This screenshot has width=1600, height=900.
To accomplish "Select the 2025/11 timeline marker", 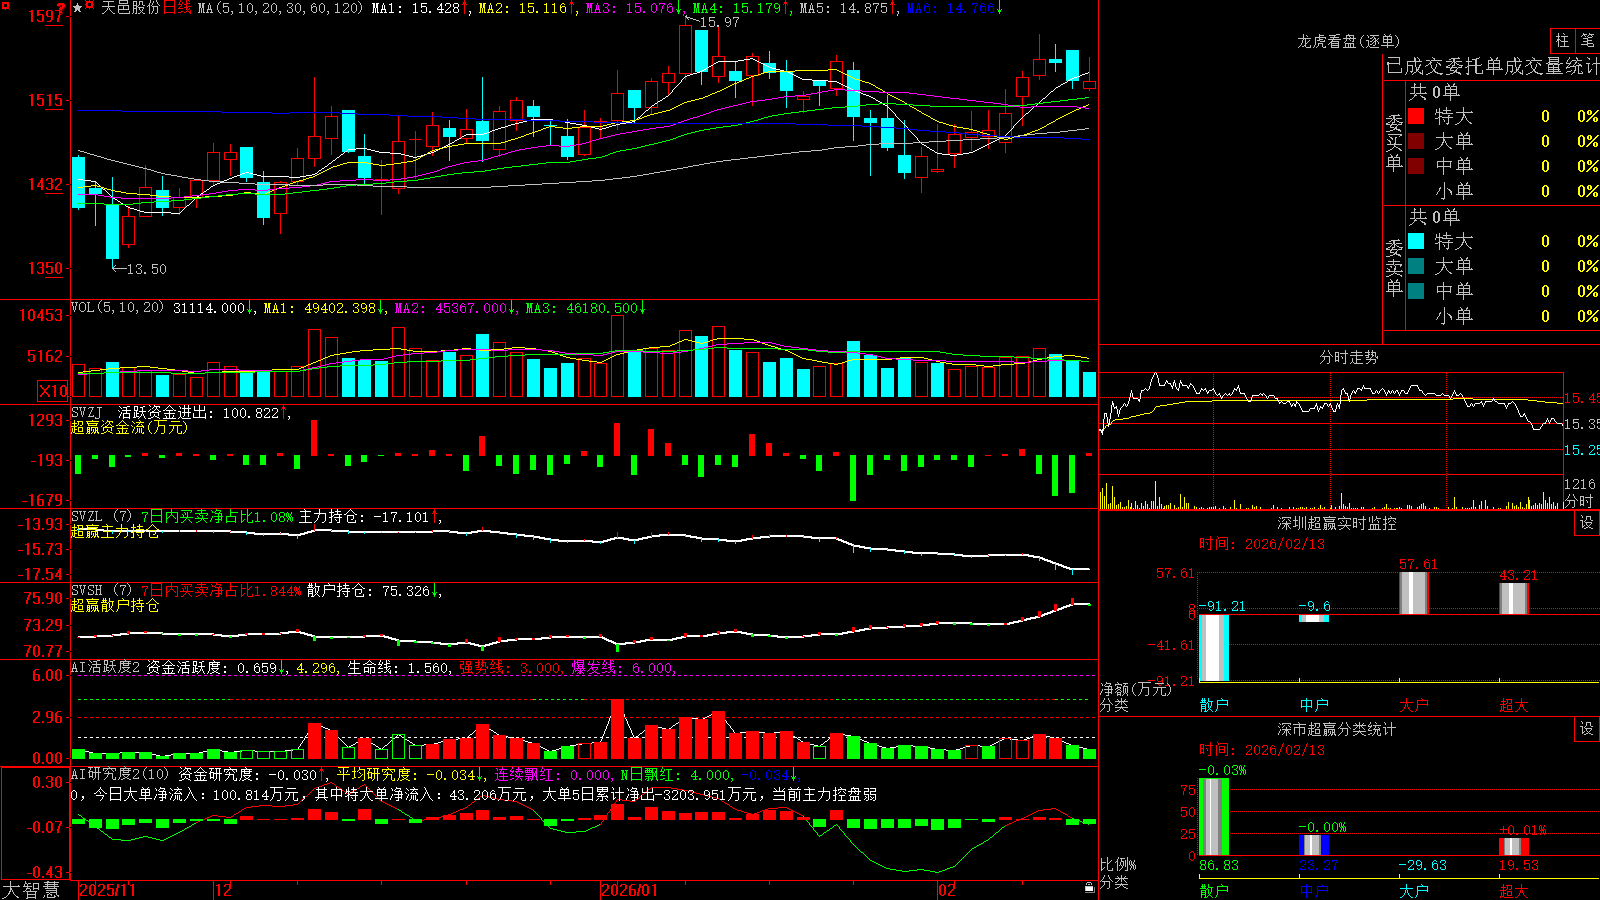I will [107, 890].
